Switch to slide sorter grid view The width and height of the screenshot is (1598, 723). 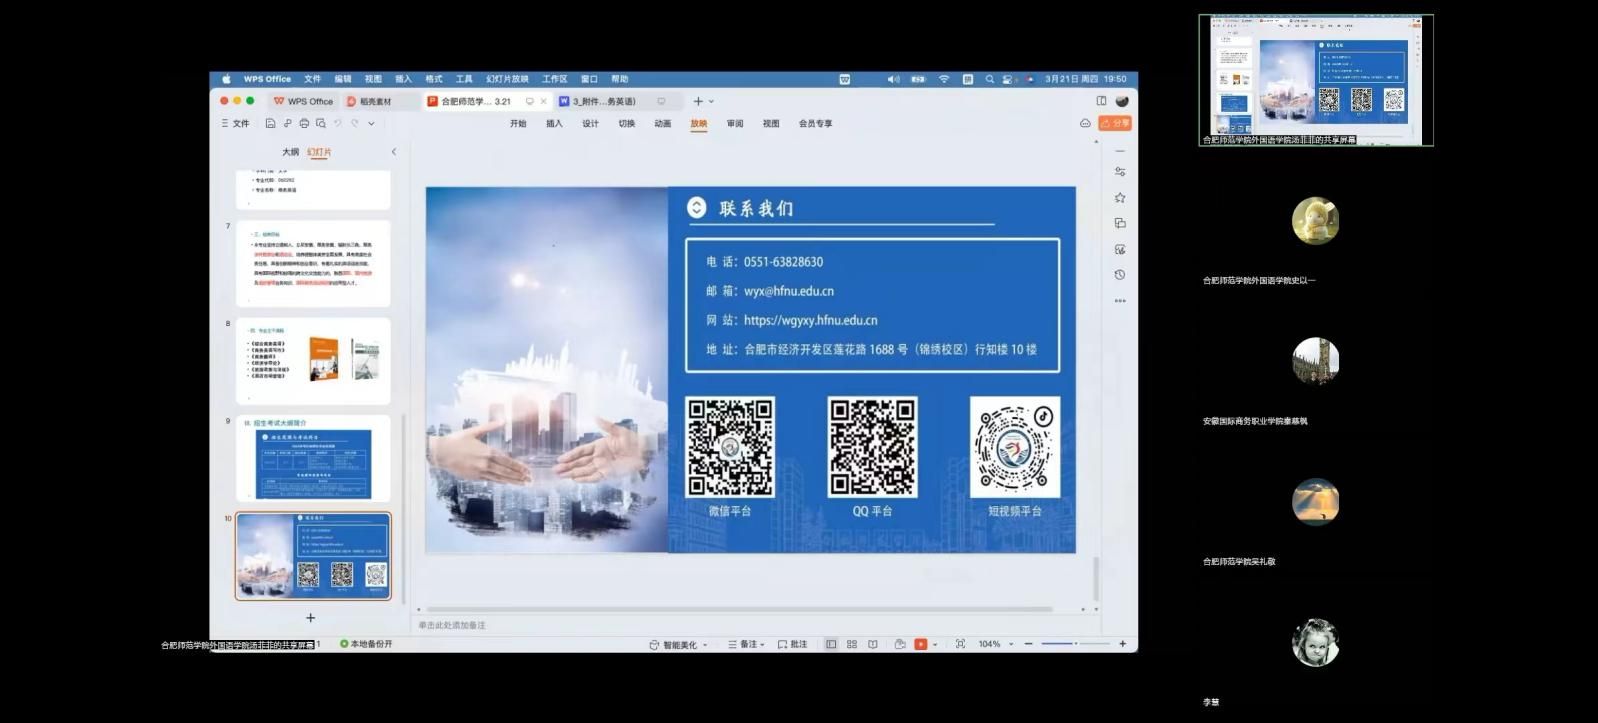(x=852, y=645)
